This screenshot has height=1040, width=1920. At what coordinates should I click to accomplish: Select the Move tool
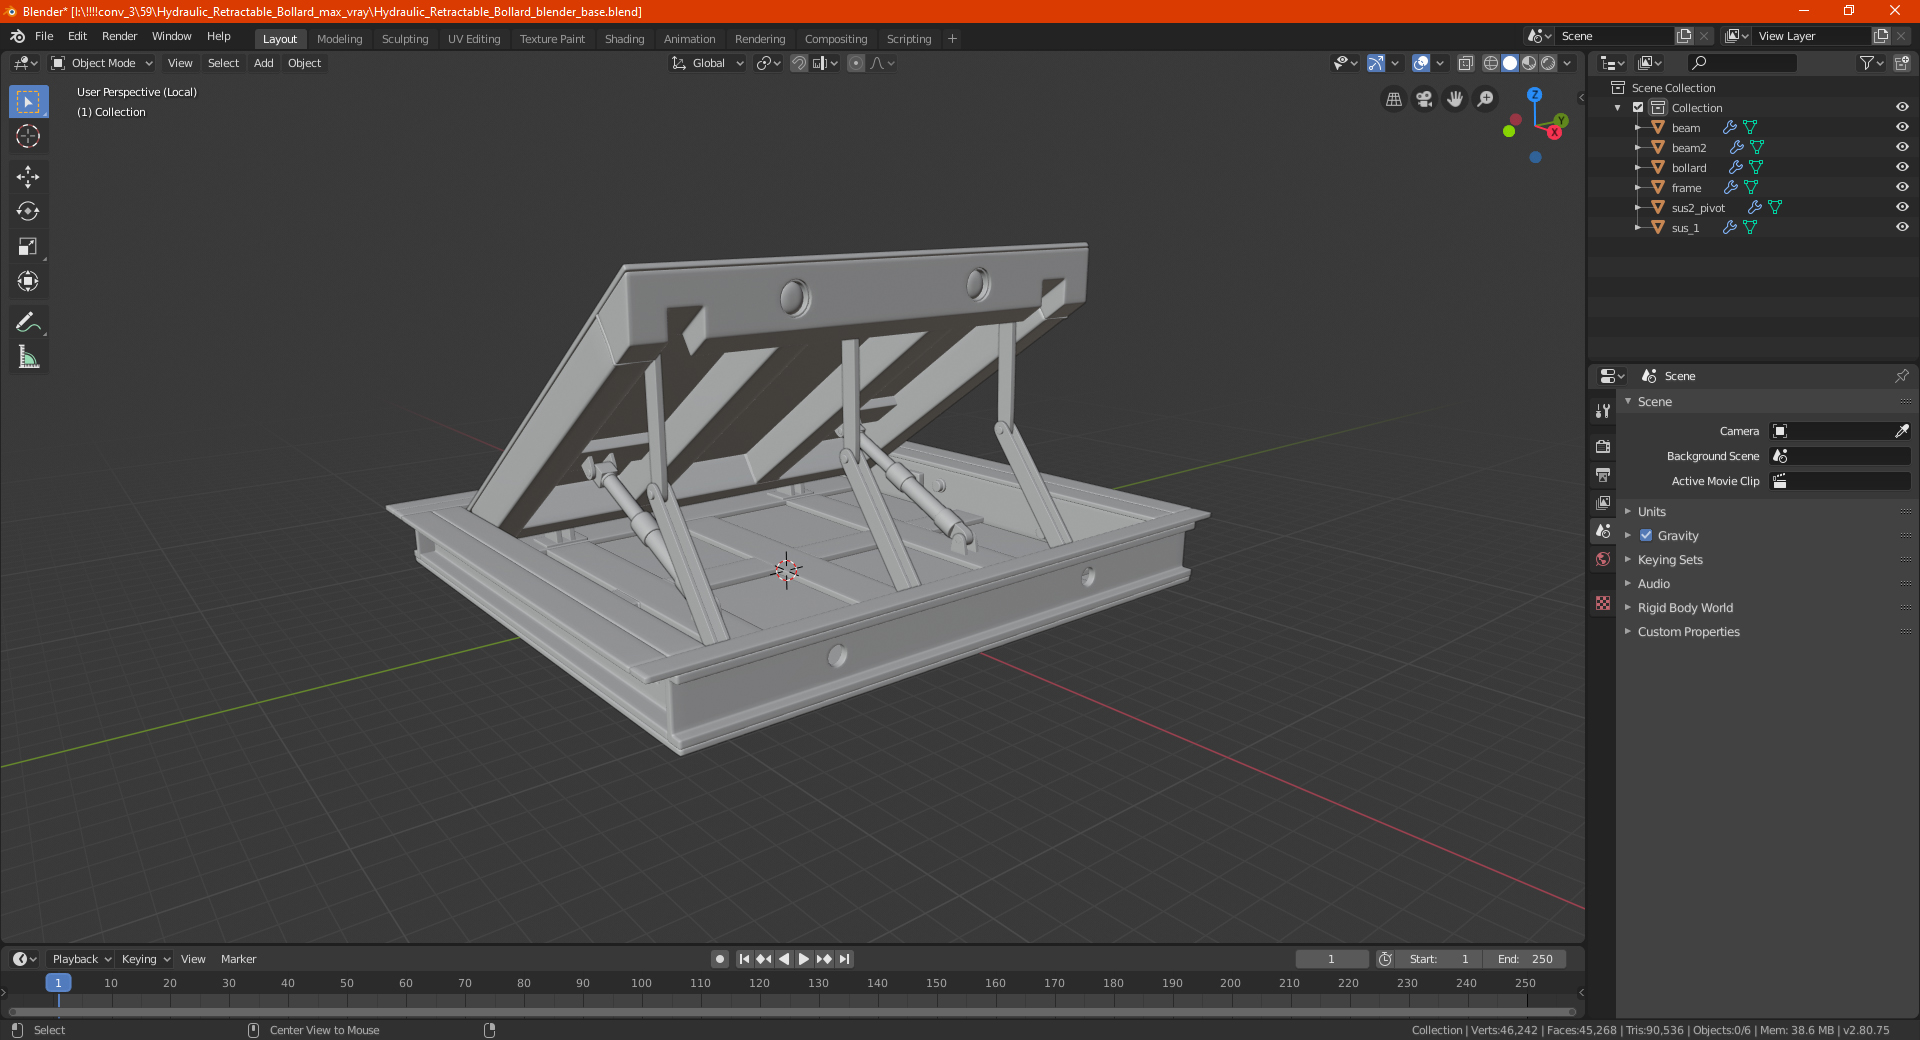[x=28, y=177]
